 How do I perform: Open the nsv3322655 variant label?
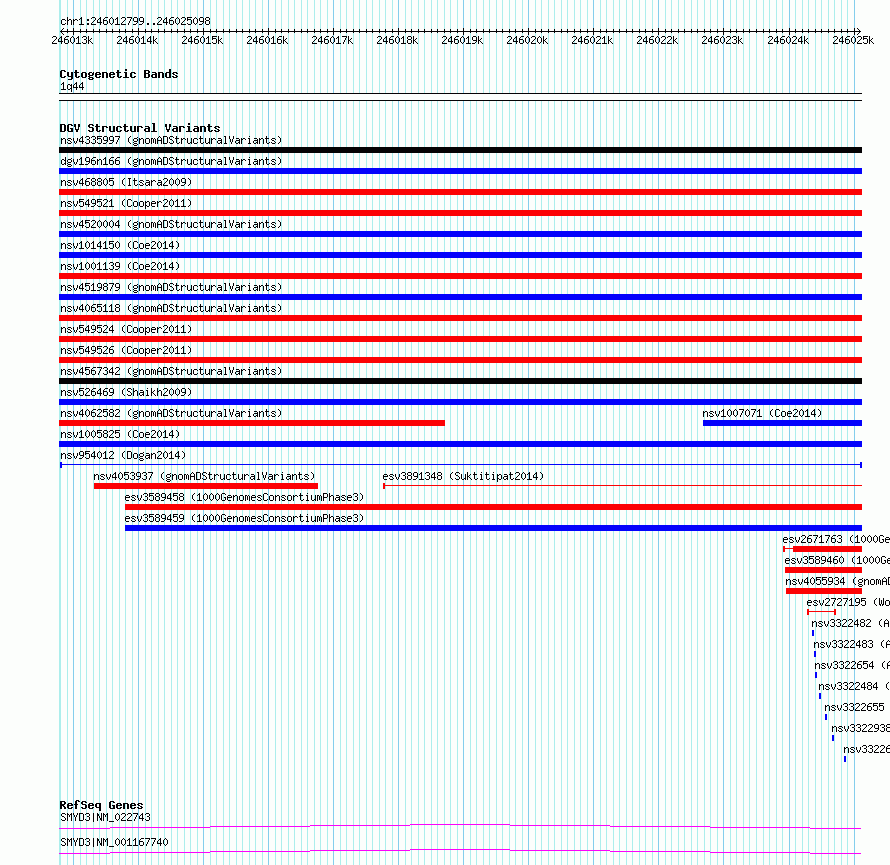point(854,707)
